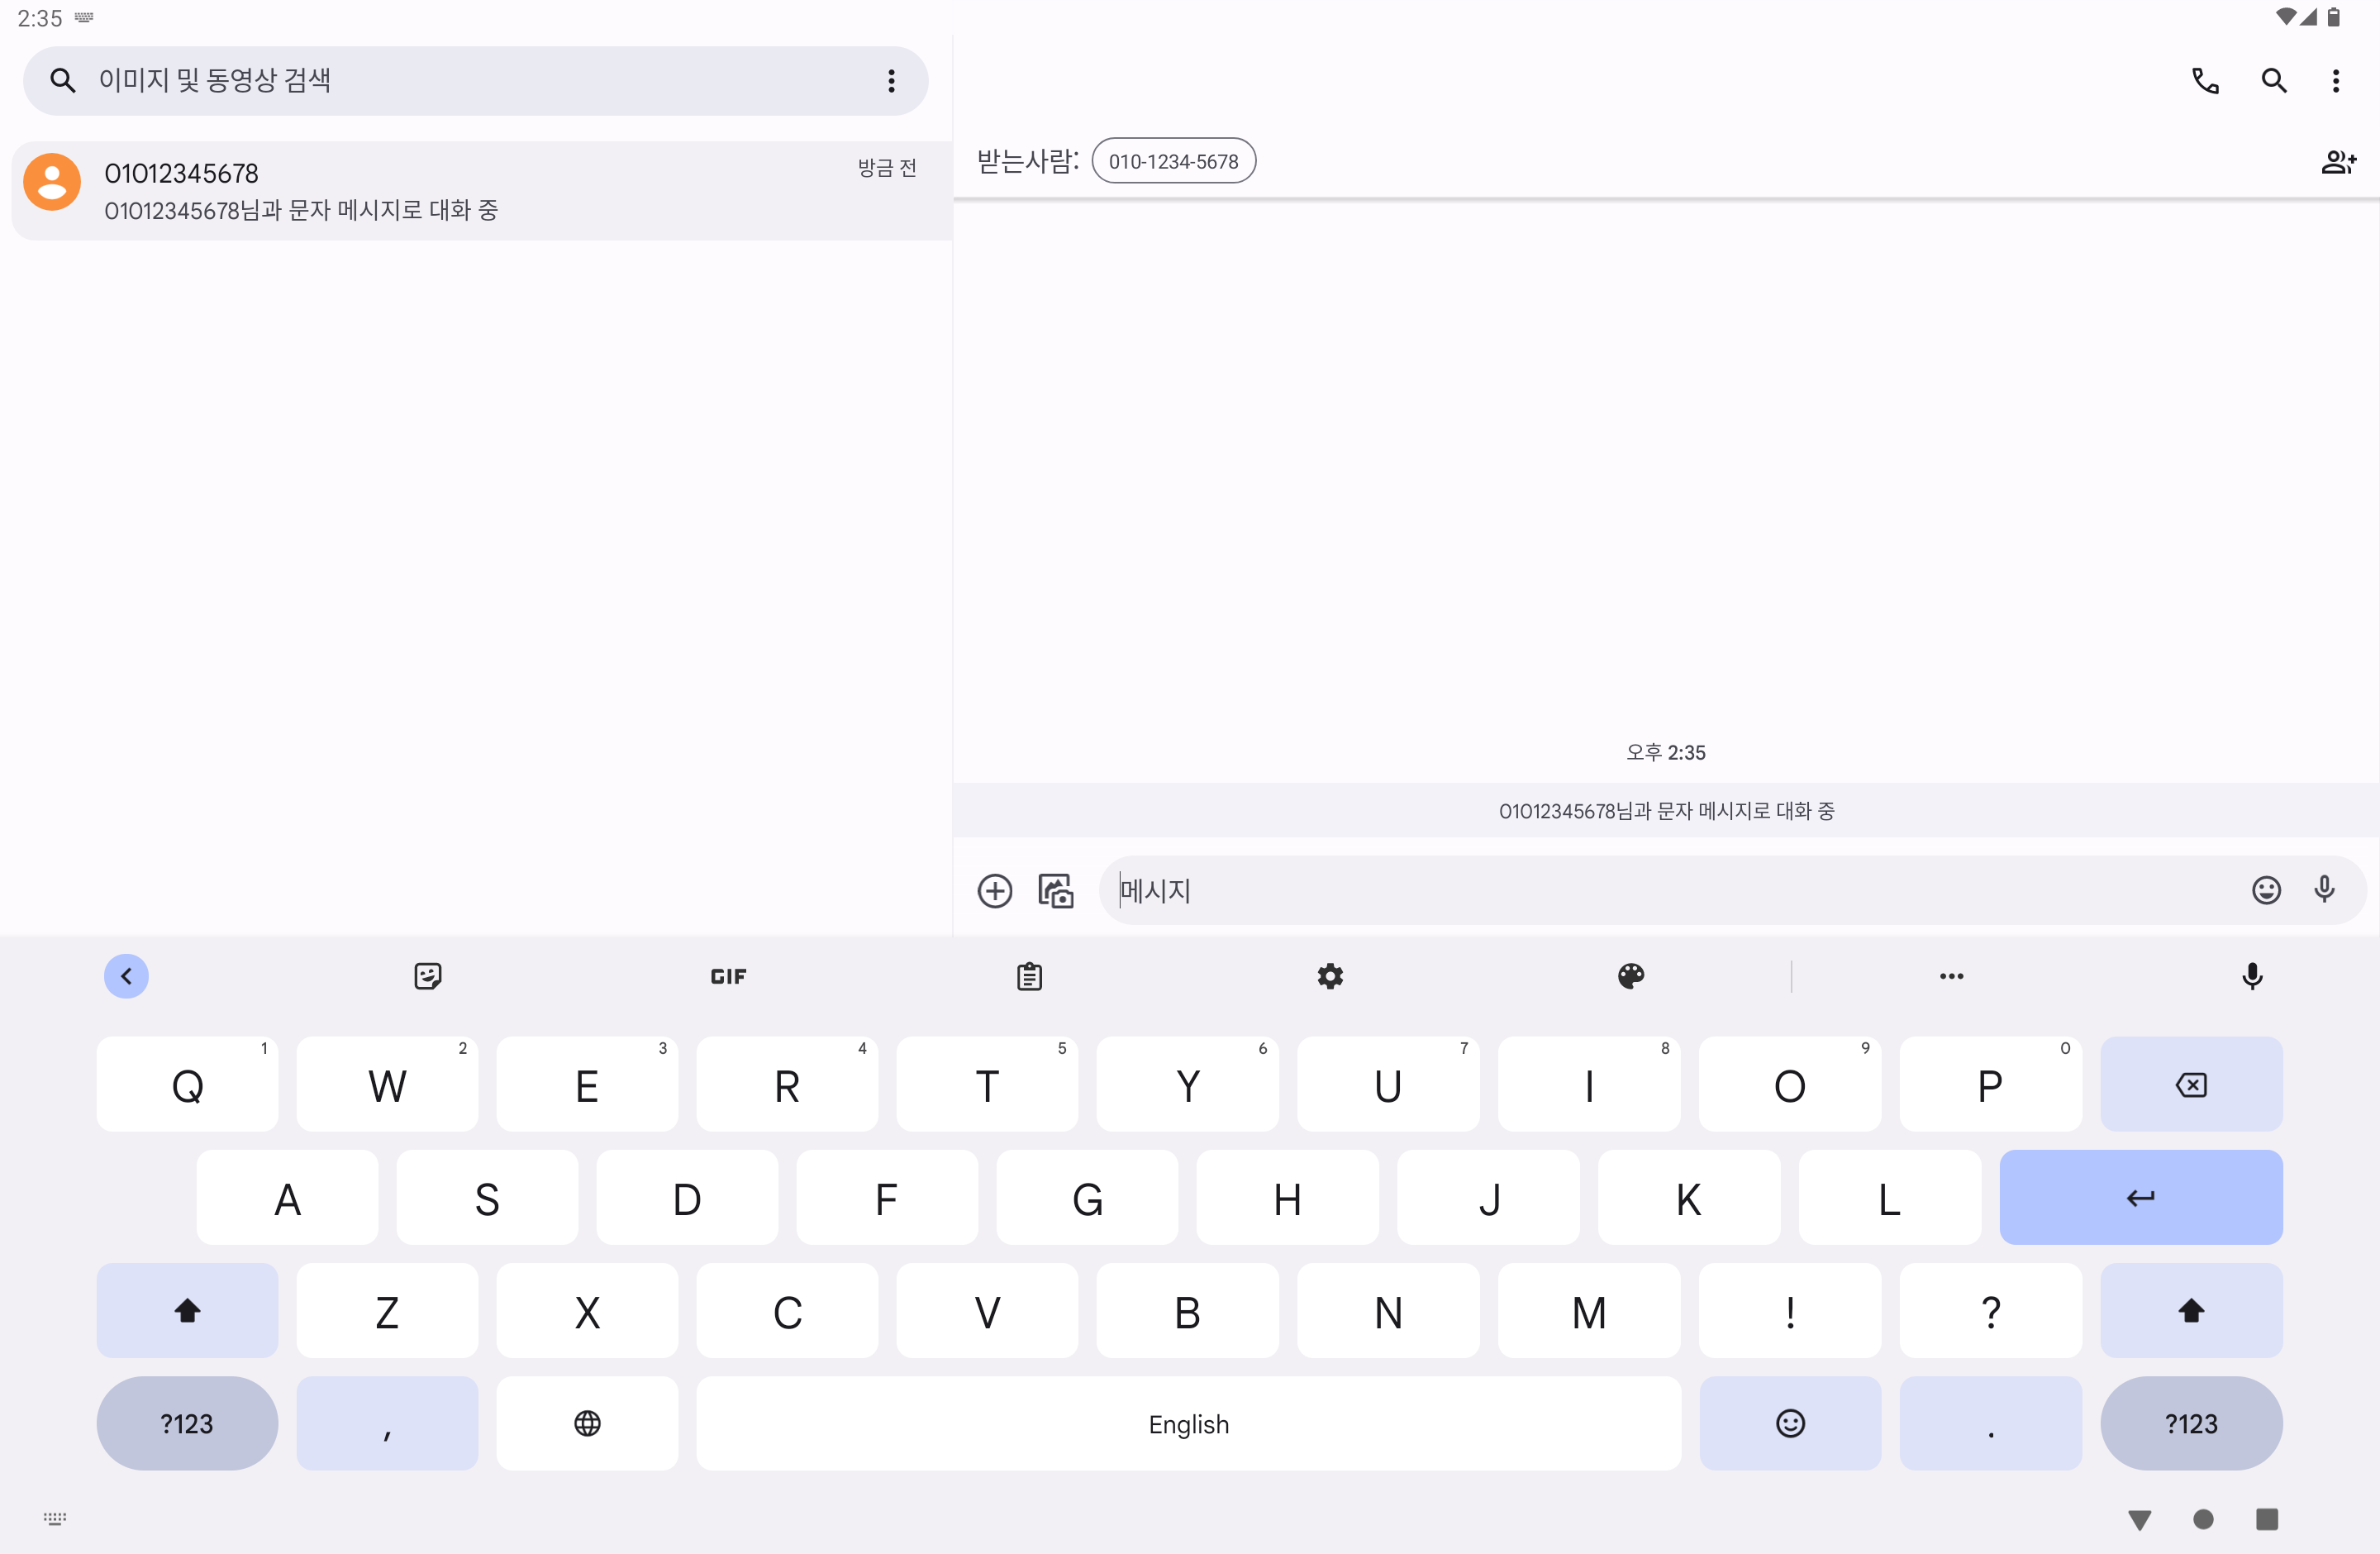Select the 010-1234-5678 recipient chip
The width and height of the screenshot is (2380, 1554).
(1173, 161)
